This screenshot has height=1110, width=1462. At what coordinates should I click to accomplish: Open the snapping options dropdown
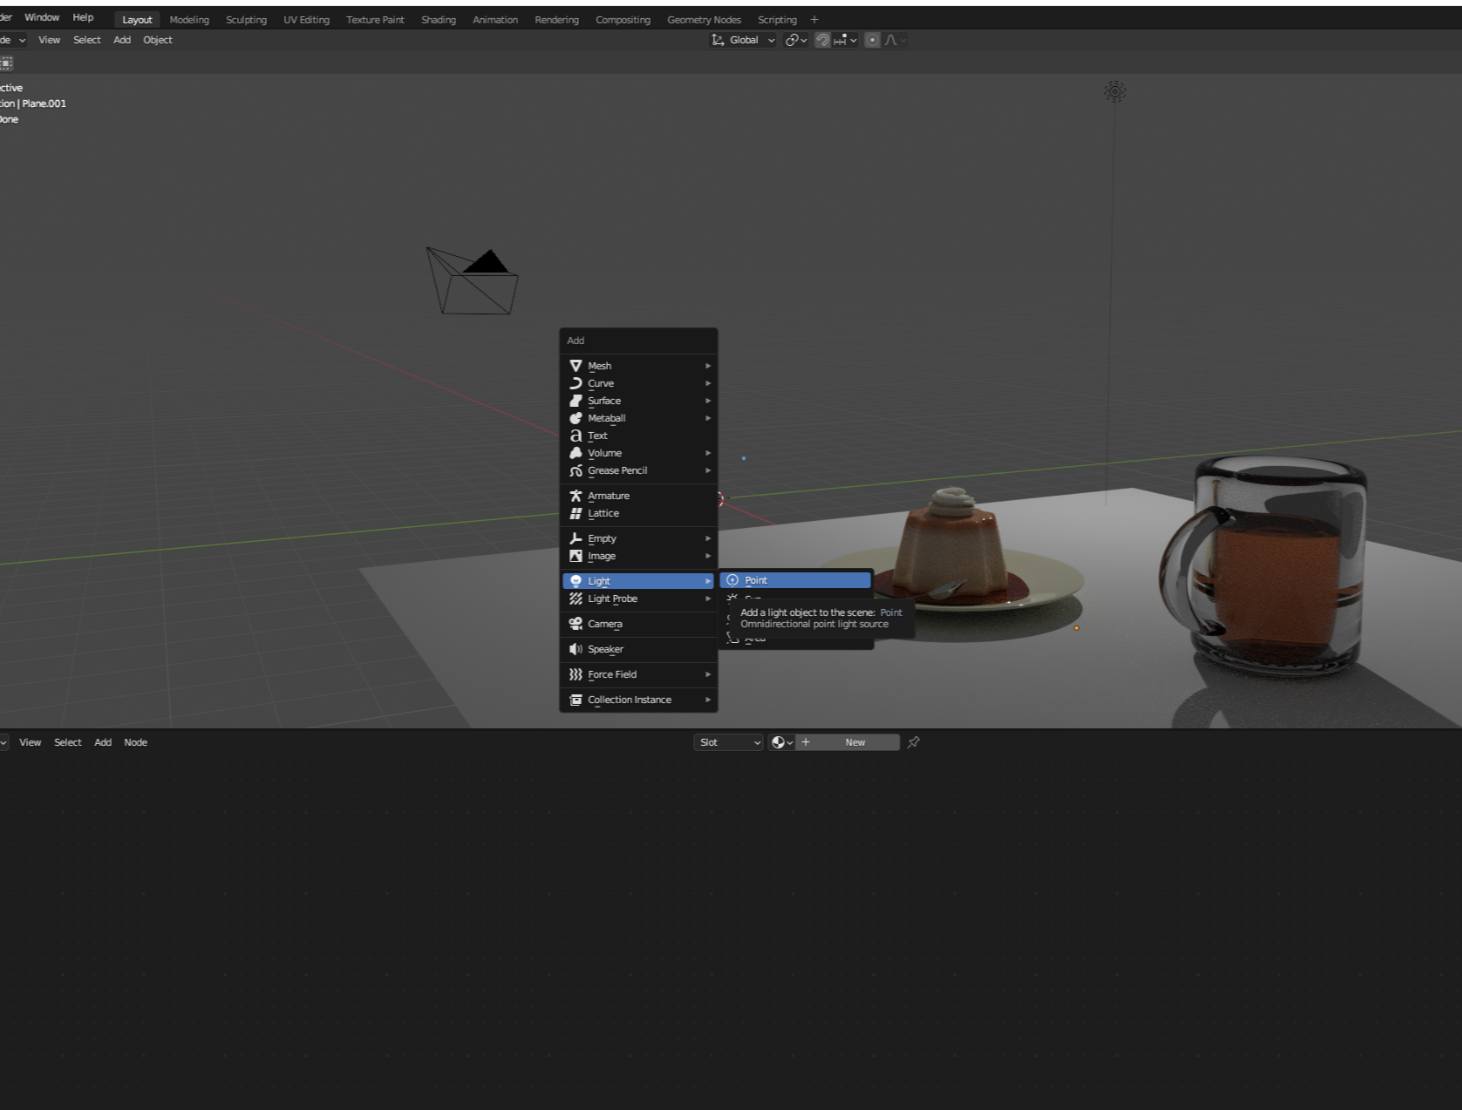[x=845, y=40]
